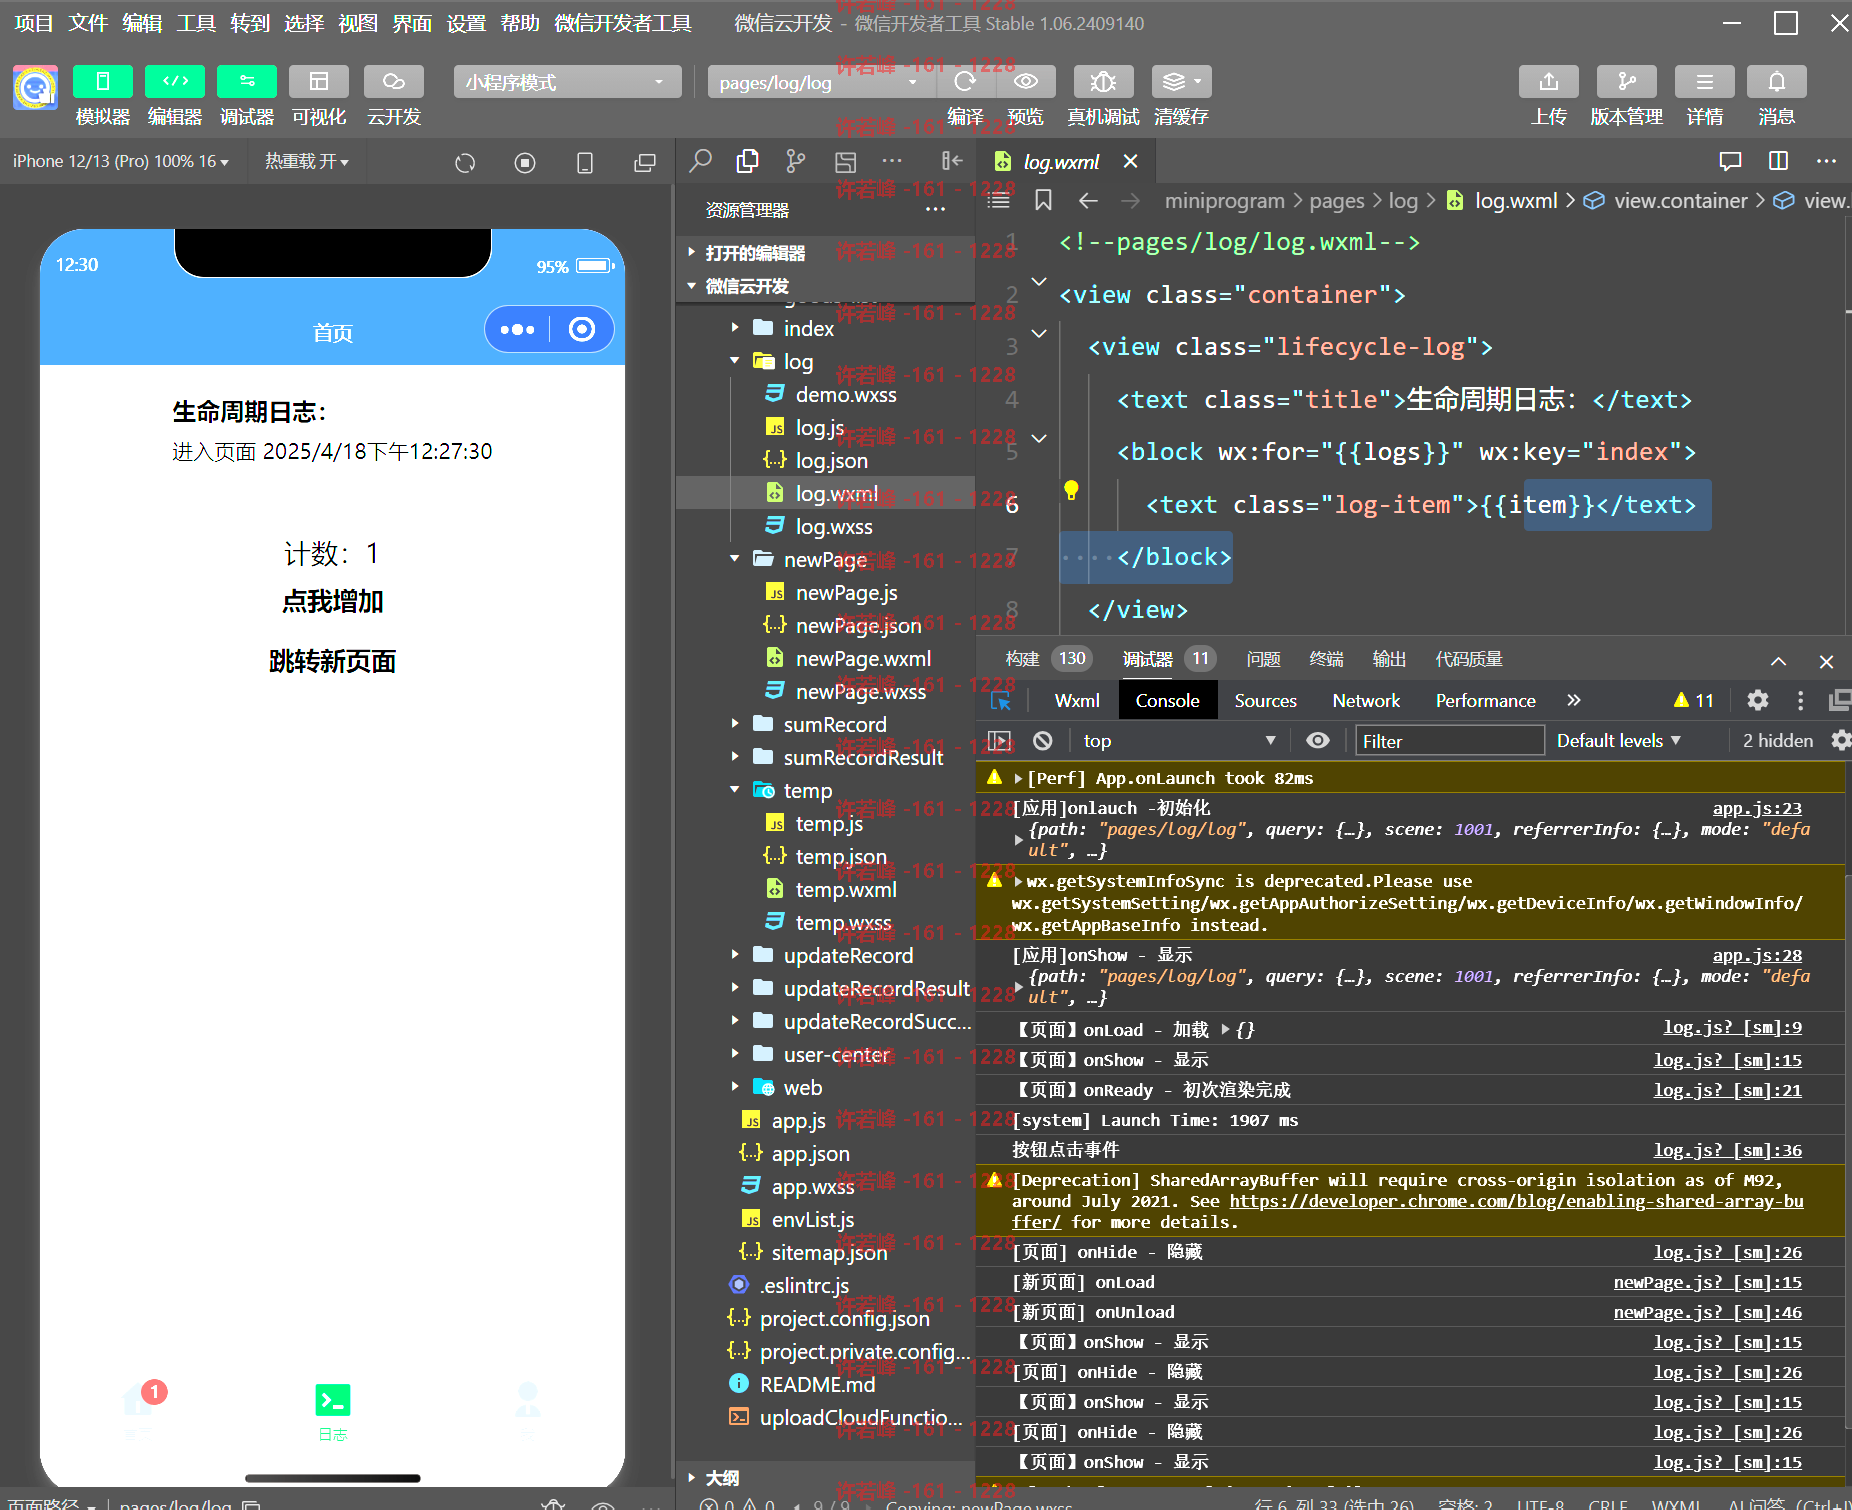The width and height of the screenshot is (1852, 1510).
Task: Open the top context dropdown
Action: tap(1180, 740)
